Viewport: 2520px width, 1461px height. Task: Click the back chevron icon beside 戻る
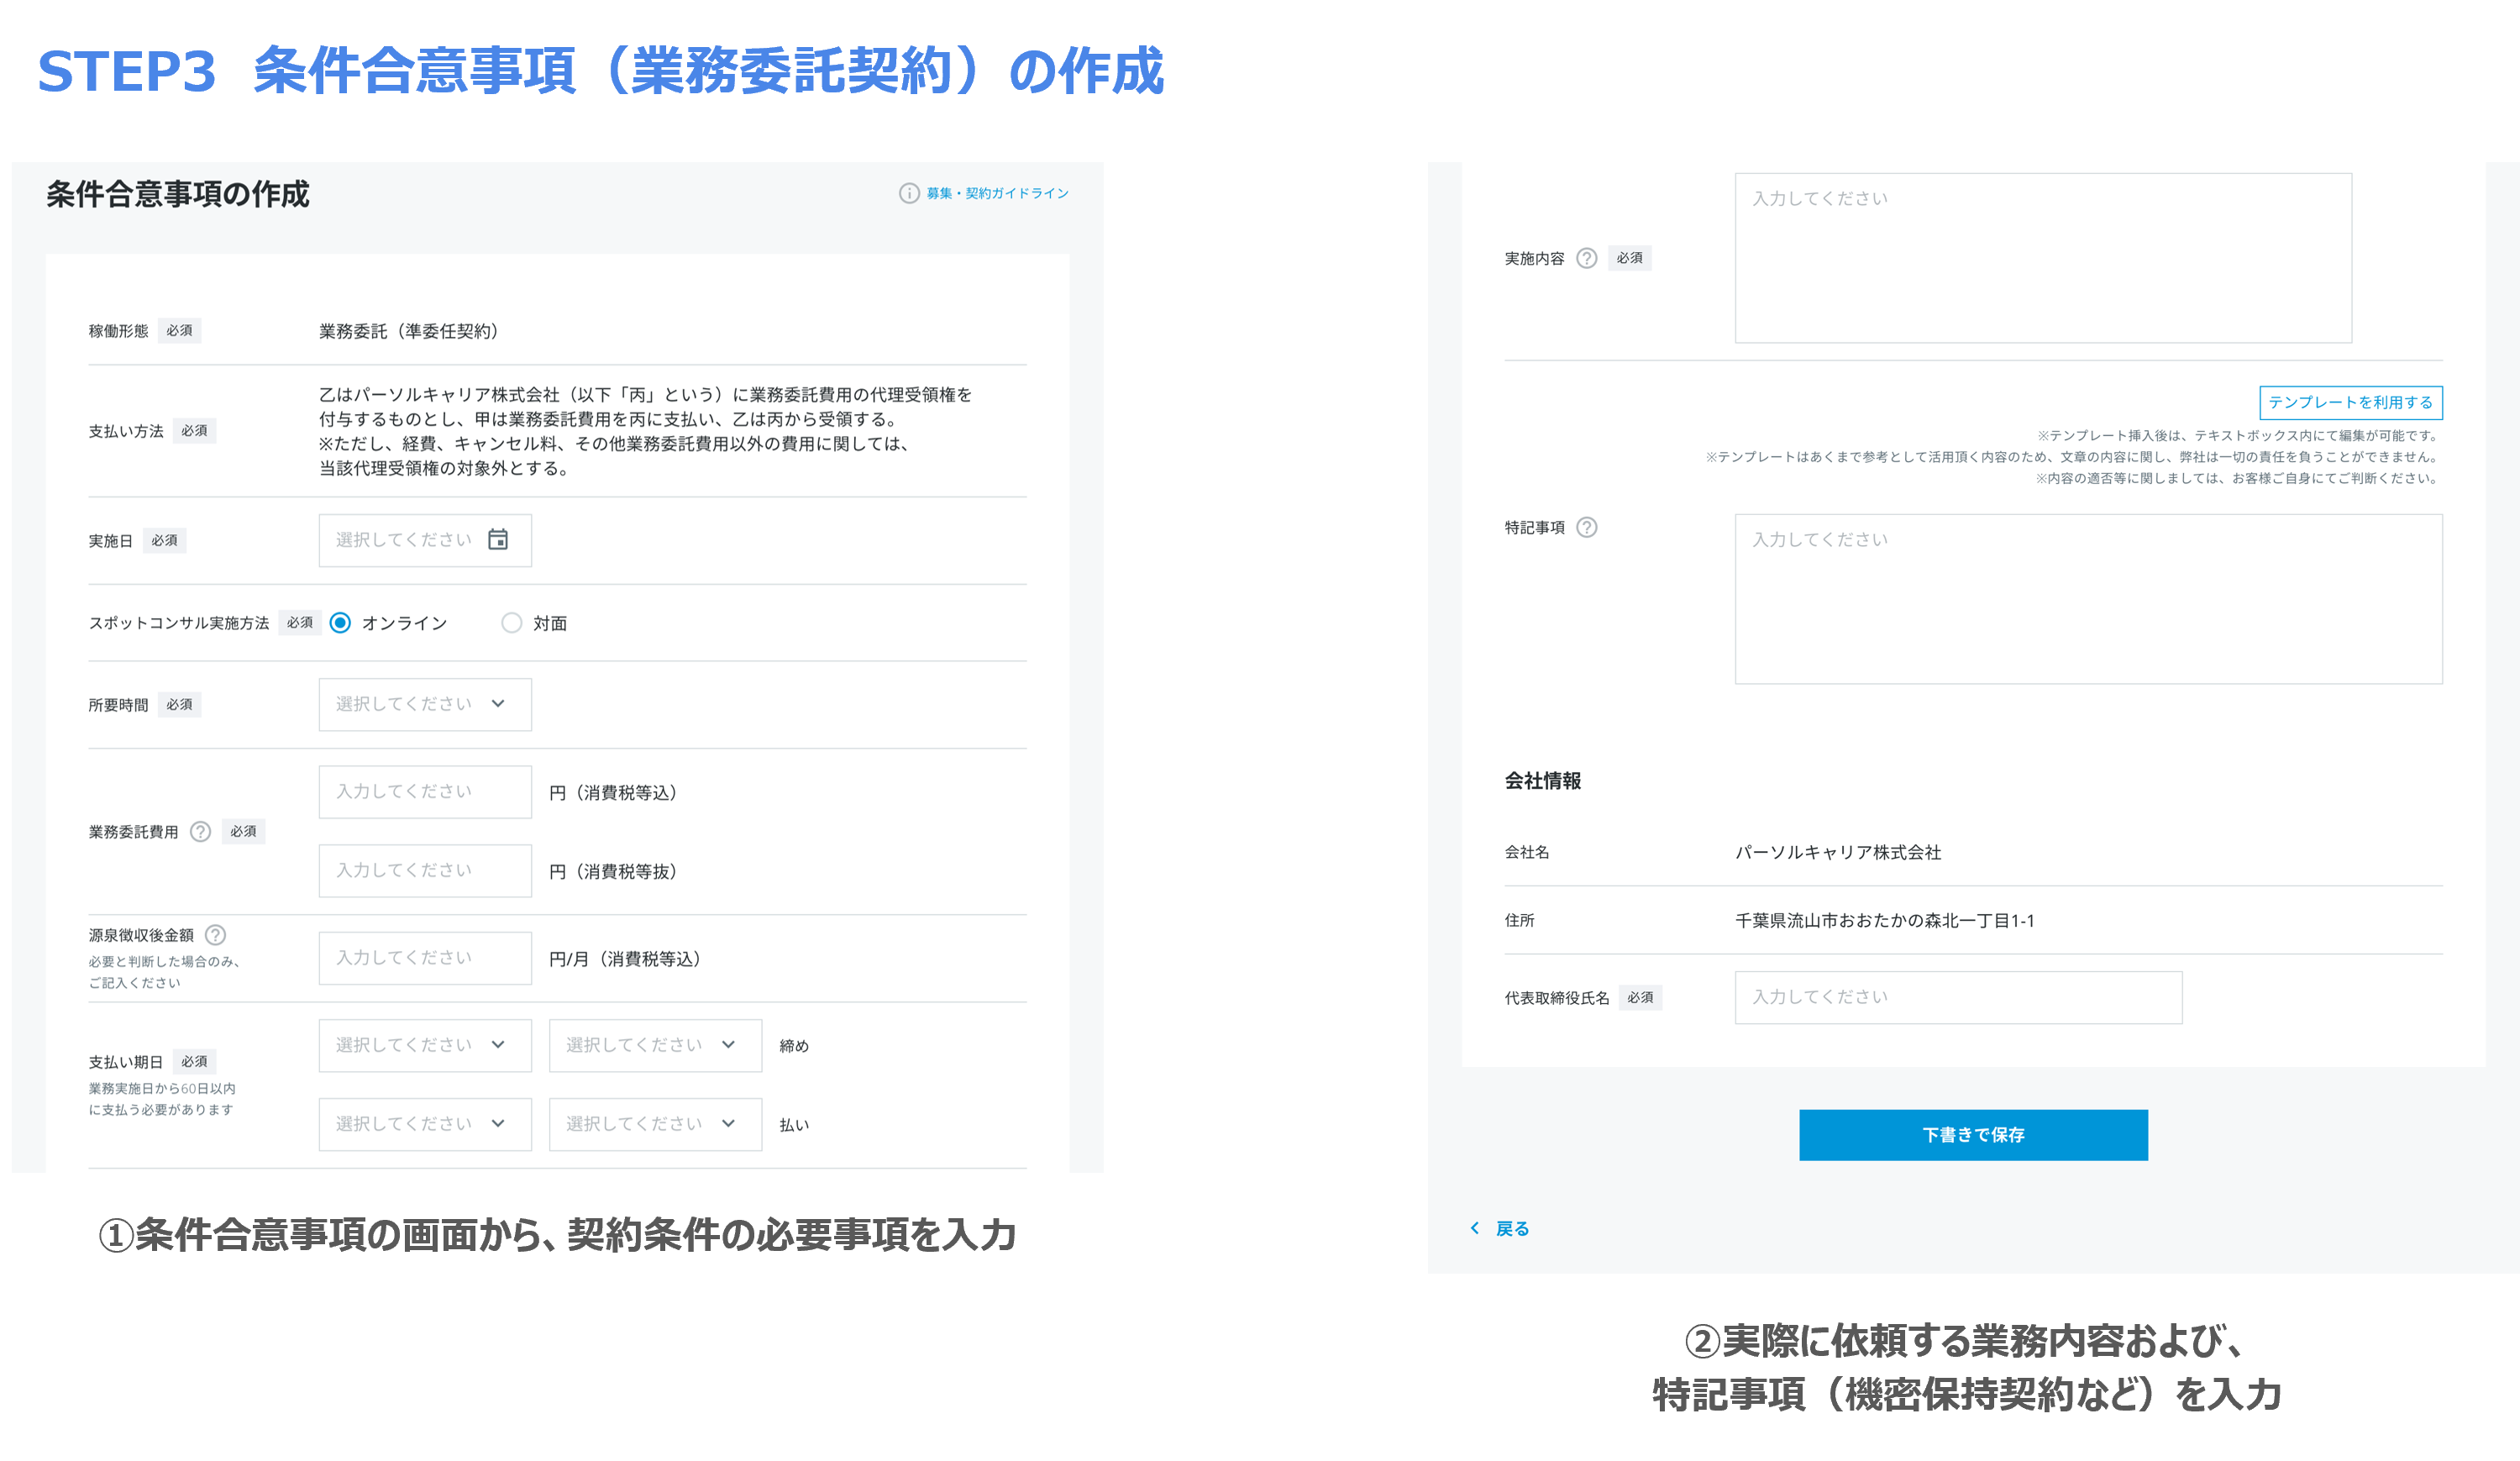(1474, 1228)
